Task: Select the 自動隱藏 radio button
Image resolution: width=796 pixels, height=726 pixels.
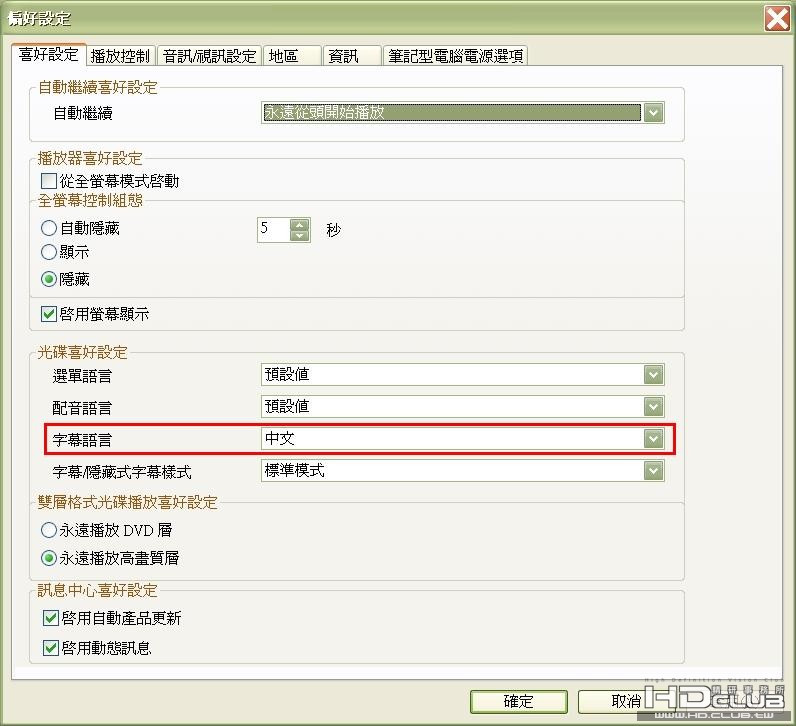Action: tap(49, 228)
